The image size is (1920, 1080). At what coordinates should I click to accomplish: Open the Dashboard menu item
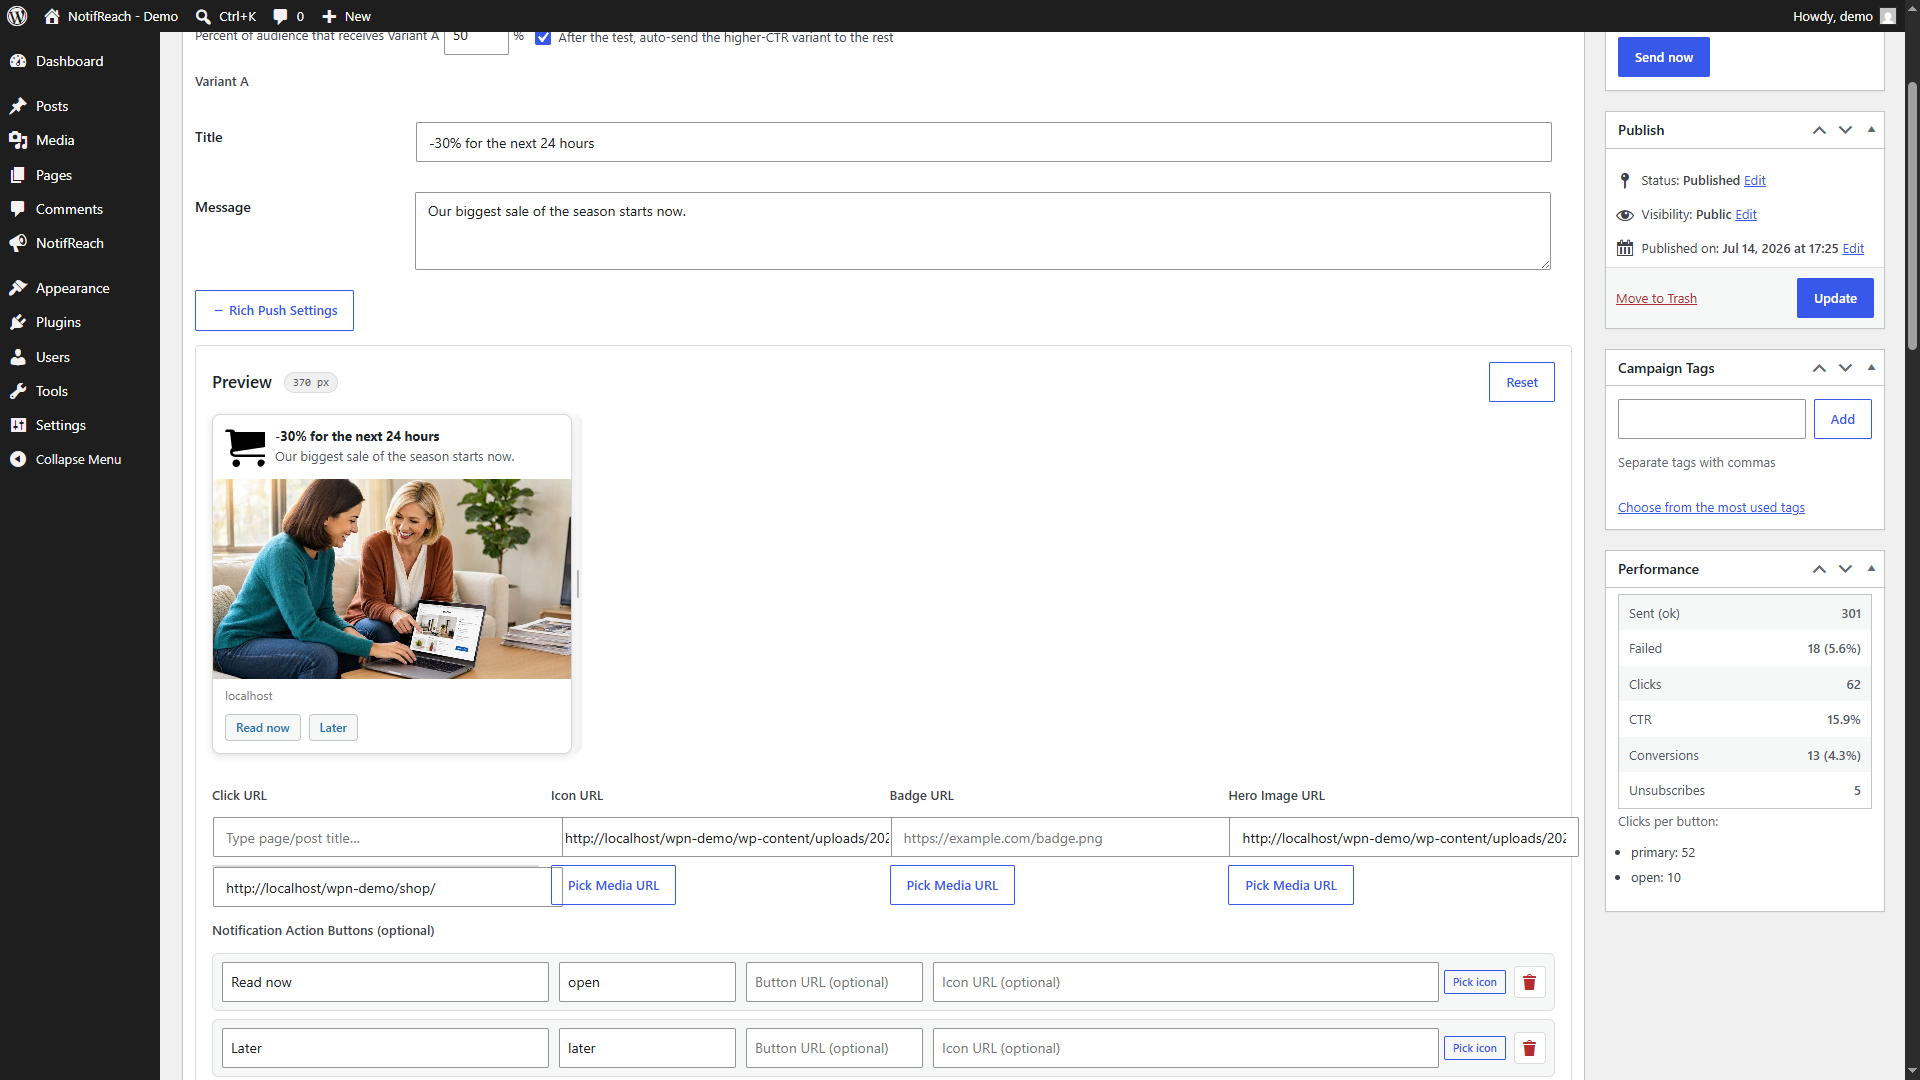(80, 61)
